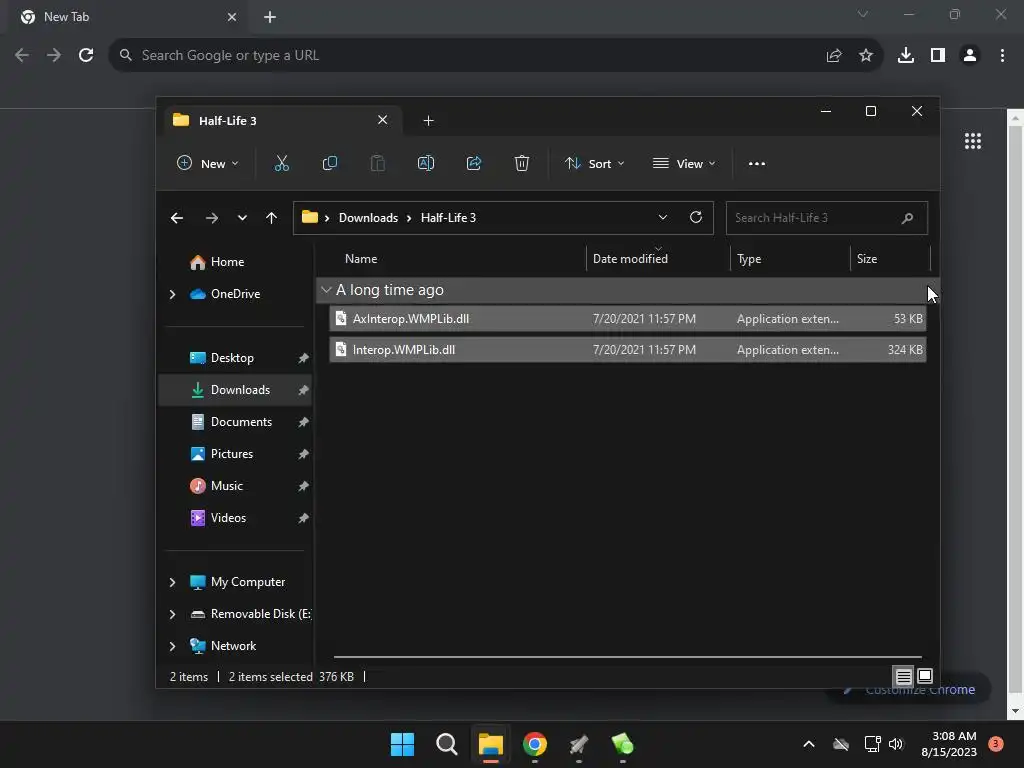Expand OneDrive in navigation pane
The height and width of the screenshot is (768, 1024).
pyautogui.click(x=172, y=295)
